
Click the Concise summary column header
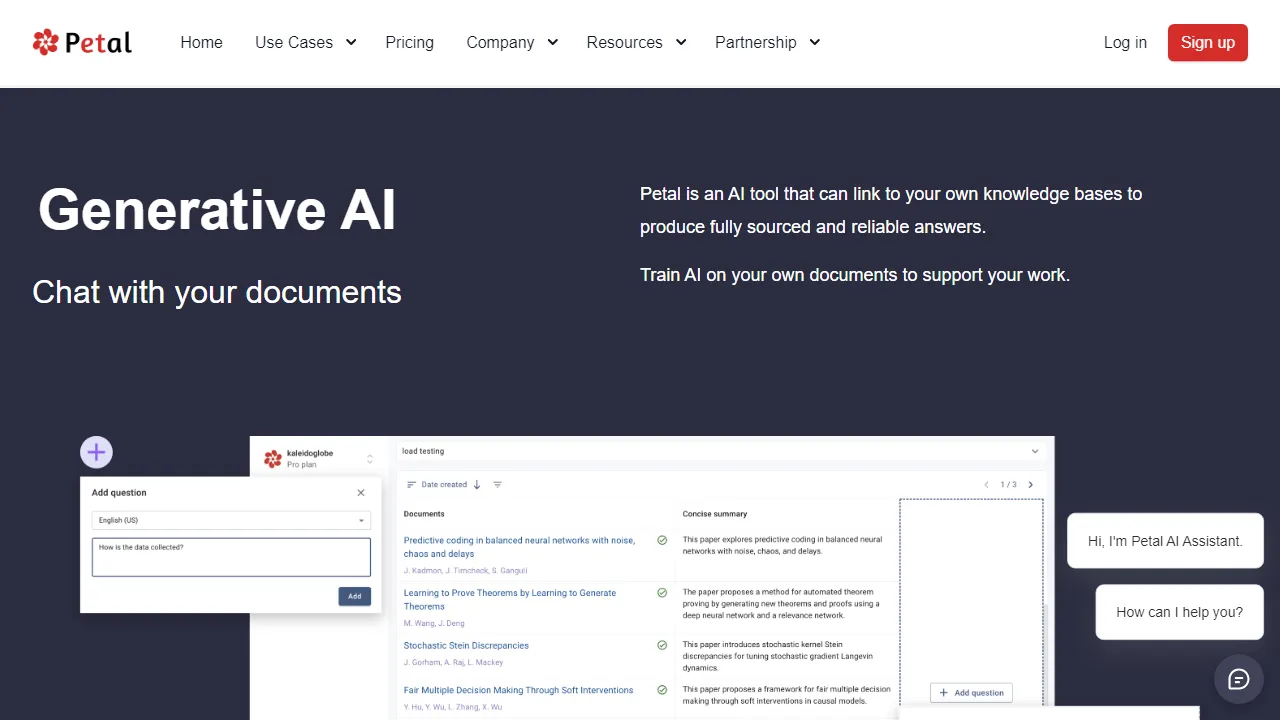tap(715, 514)
